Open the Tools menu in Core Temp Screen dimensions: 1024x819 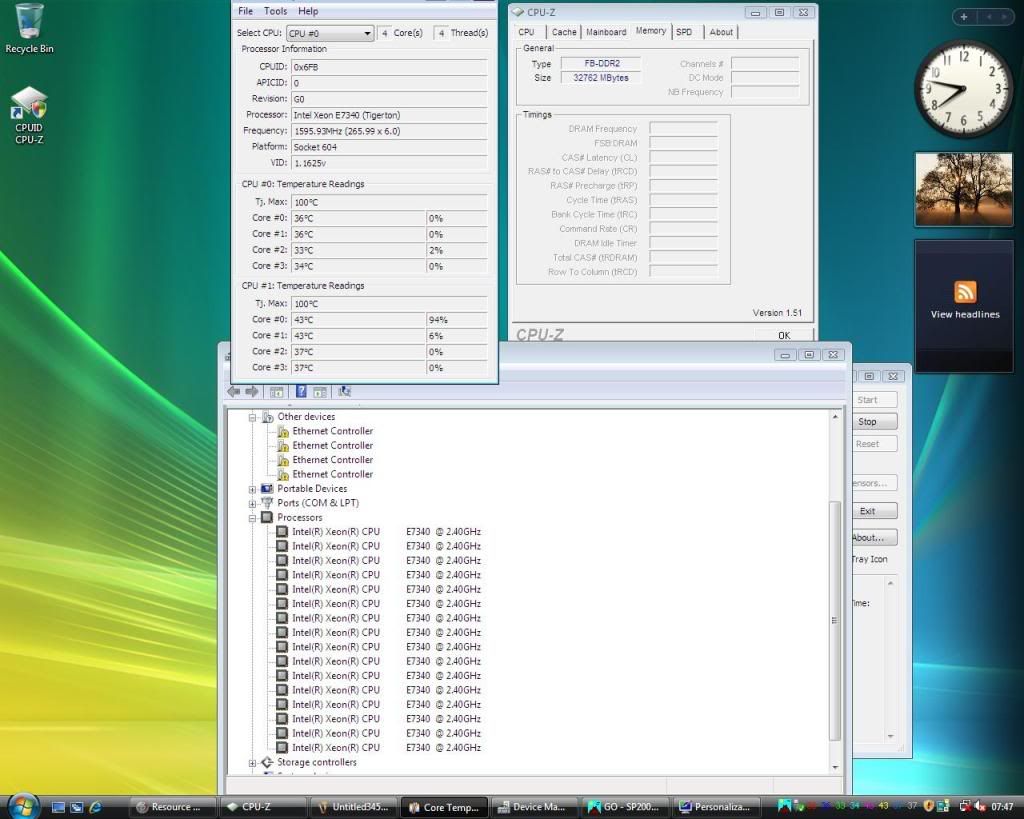276,11
